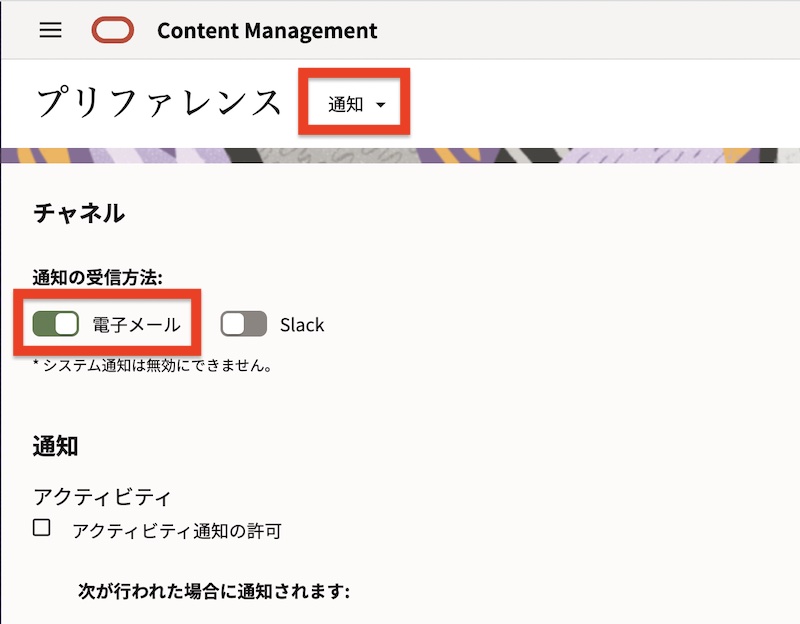The height and width of the screenshot is (624, 800).
Task: Open the hamburger navigation menu
Action: pos(50,30)
